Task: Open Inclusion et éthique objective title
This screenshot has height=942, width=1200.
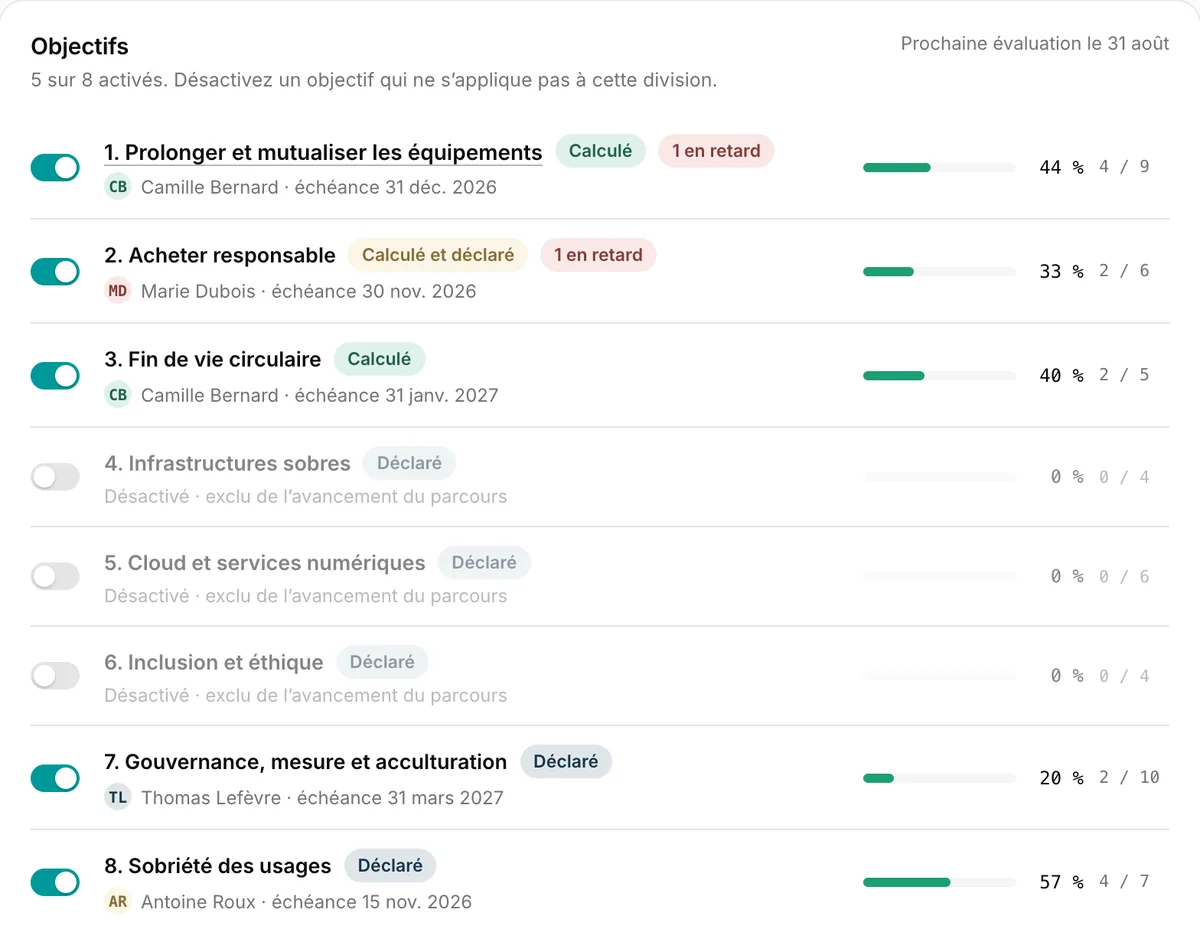Action: tap(214, 663)
